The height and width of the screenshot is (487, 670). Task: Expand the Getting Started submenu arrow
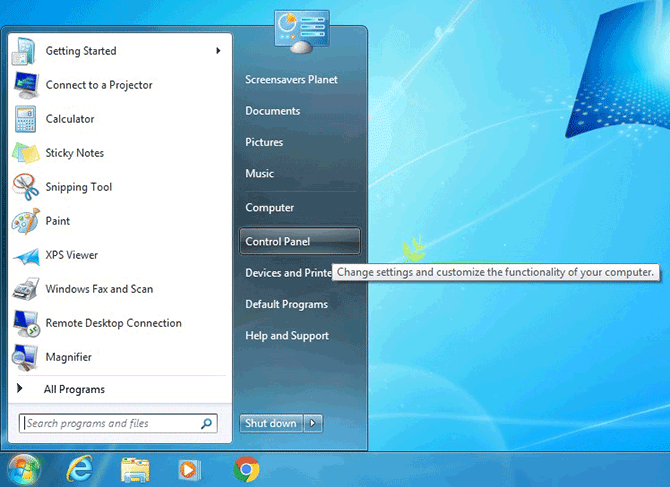pos(218,51)
